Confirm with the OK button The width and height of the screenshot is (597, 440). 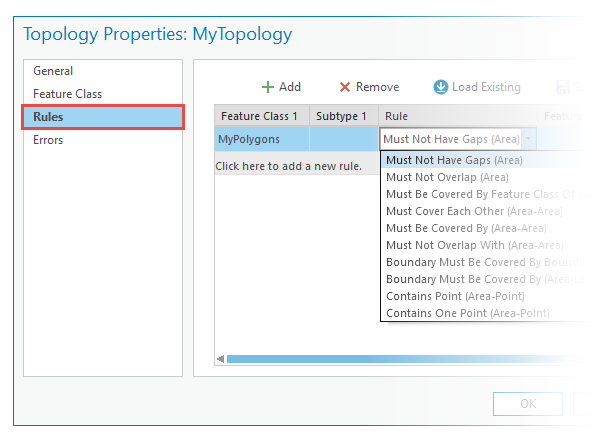(528, 404)
